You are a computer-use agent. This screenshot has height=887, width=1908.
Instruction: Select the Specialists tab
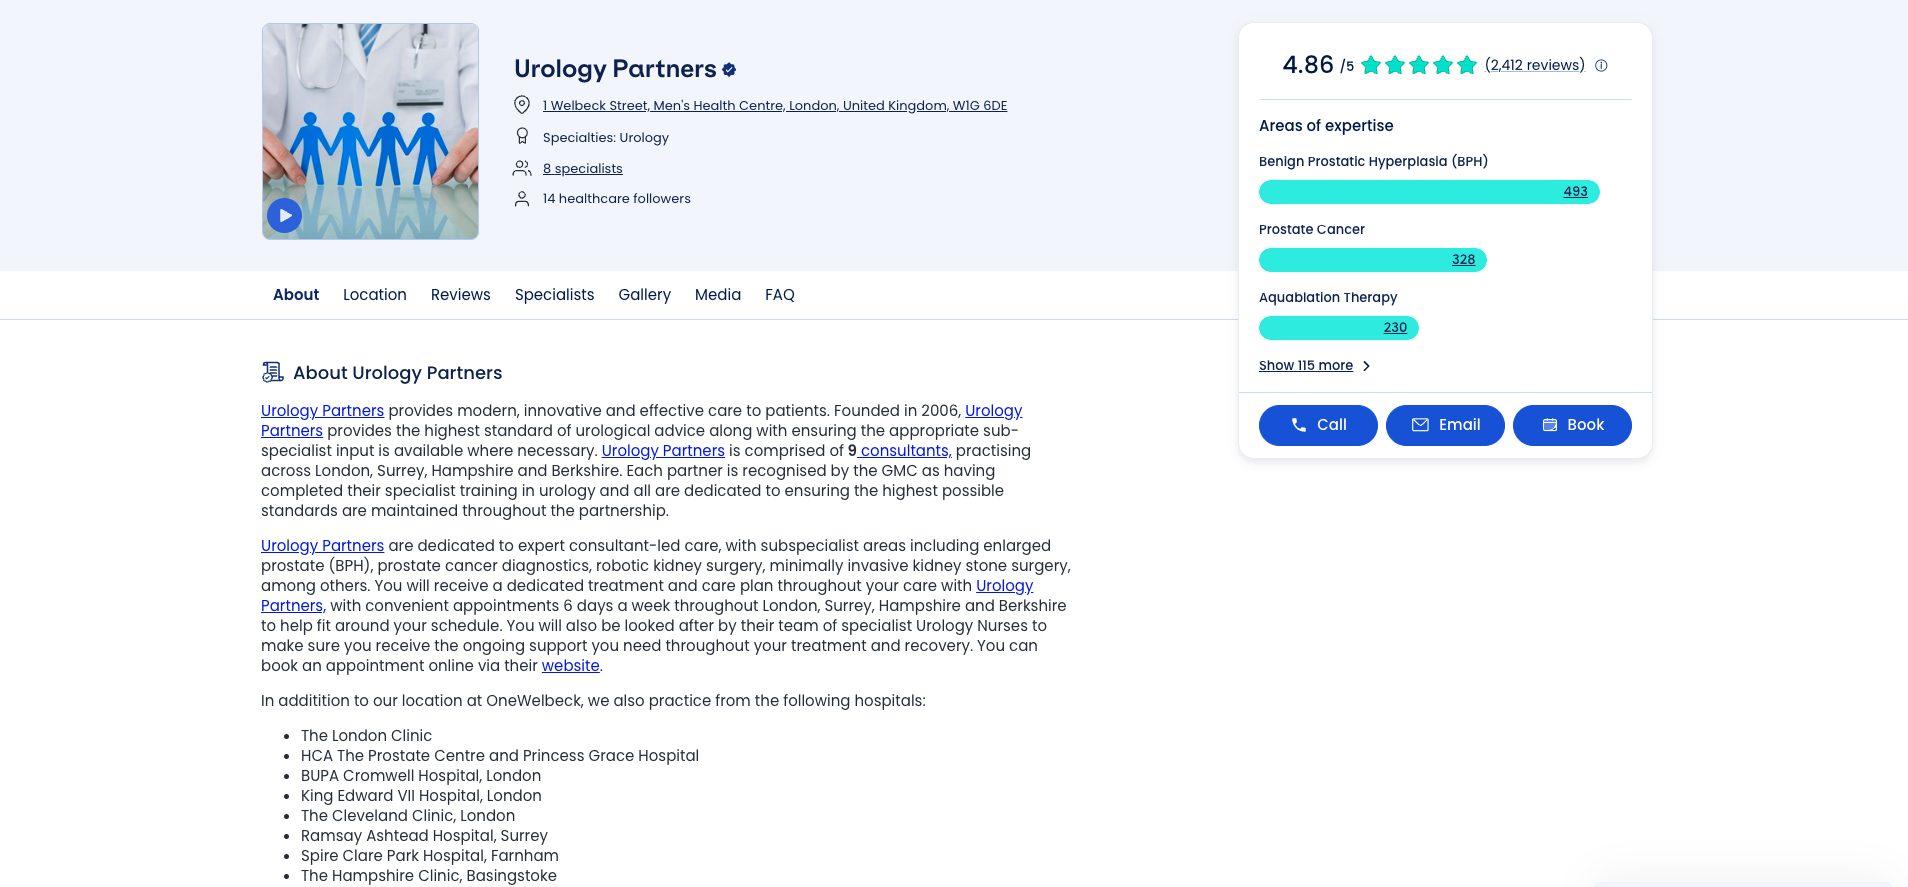(x=555, y=295)
